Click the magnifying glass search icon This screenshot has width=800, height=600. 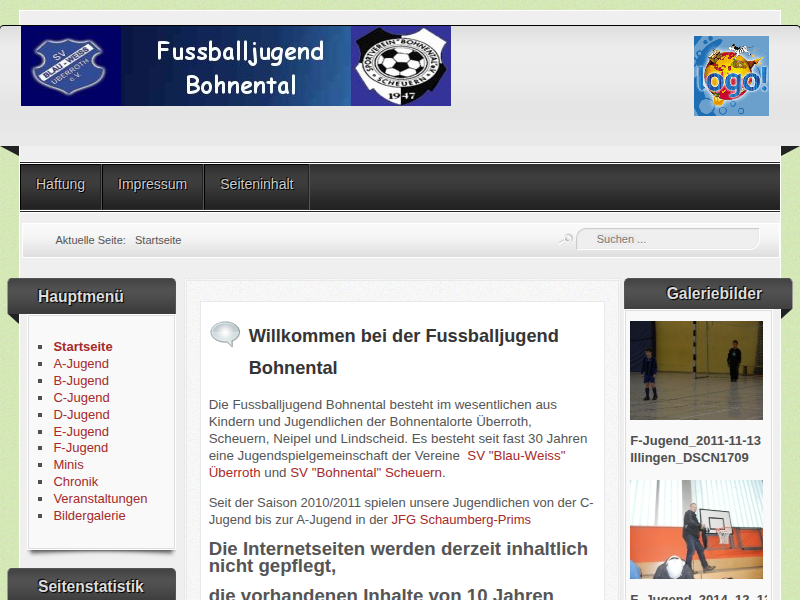pyautogui.click(x=566, y=239)
